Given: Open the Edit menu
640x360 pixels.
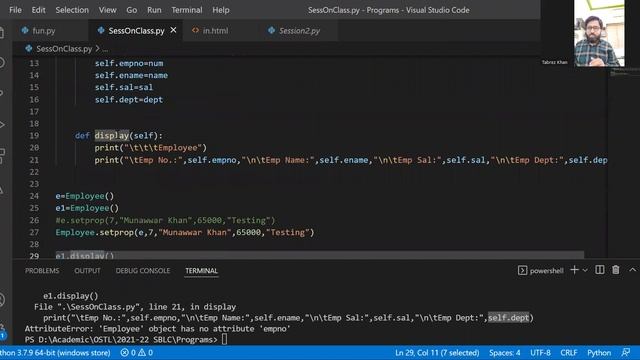Looking at the screenshot, I should (x=38, y=10).
